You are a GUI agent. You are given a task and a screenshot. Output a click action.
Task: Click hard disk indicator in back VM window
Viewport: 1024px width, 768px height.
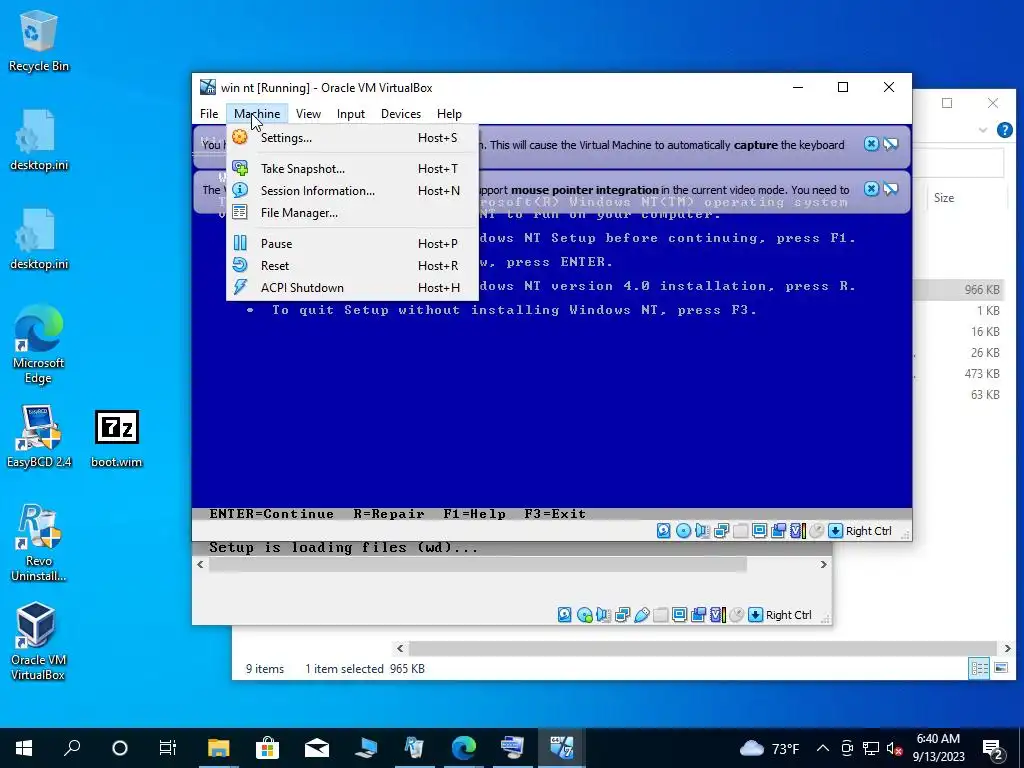pyautogui.click(x=565, y=615)
